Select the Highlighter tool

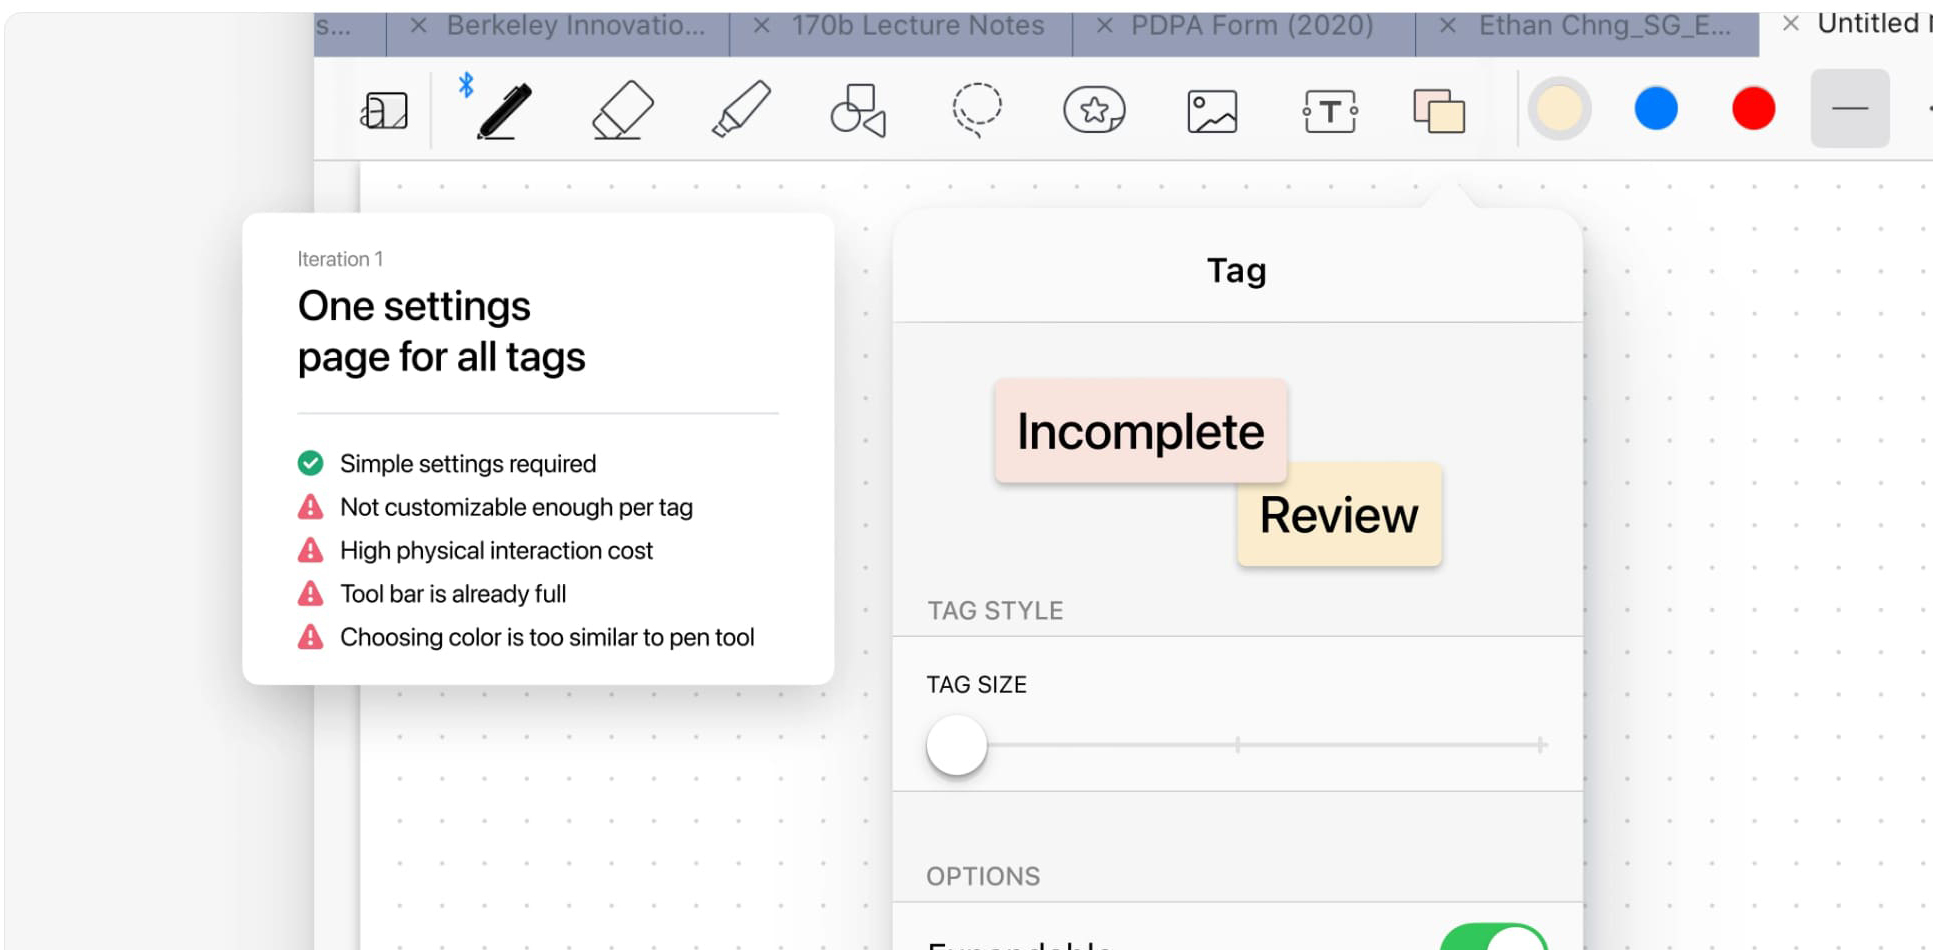coord(741,109)
